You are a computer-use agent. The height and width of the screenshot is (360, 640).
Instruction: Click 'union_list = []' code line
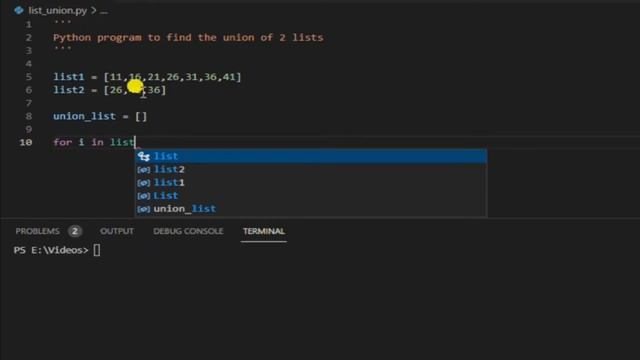pyautogui.click(x=100, y=116)
